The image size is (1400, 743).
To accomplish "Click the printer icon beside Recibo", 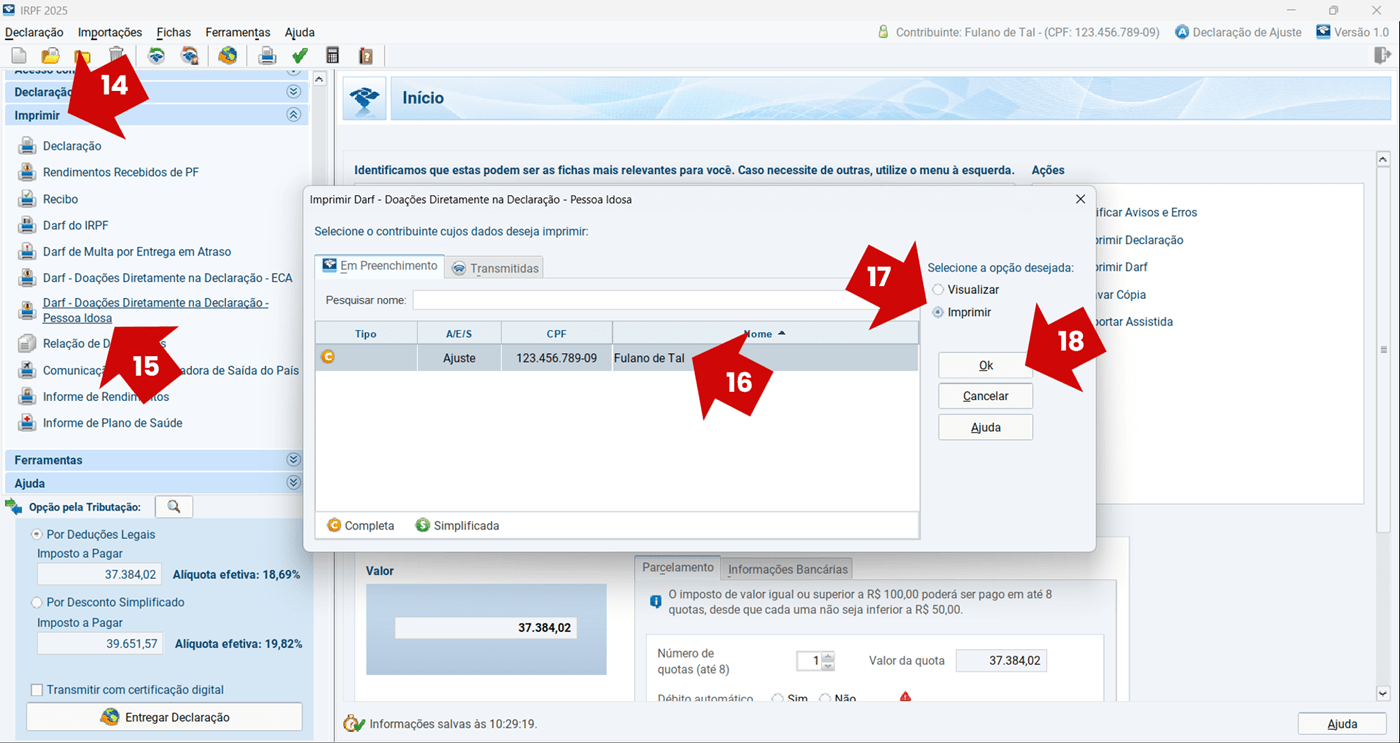I will 27,199.
